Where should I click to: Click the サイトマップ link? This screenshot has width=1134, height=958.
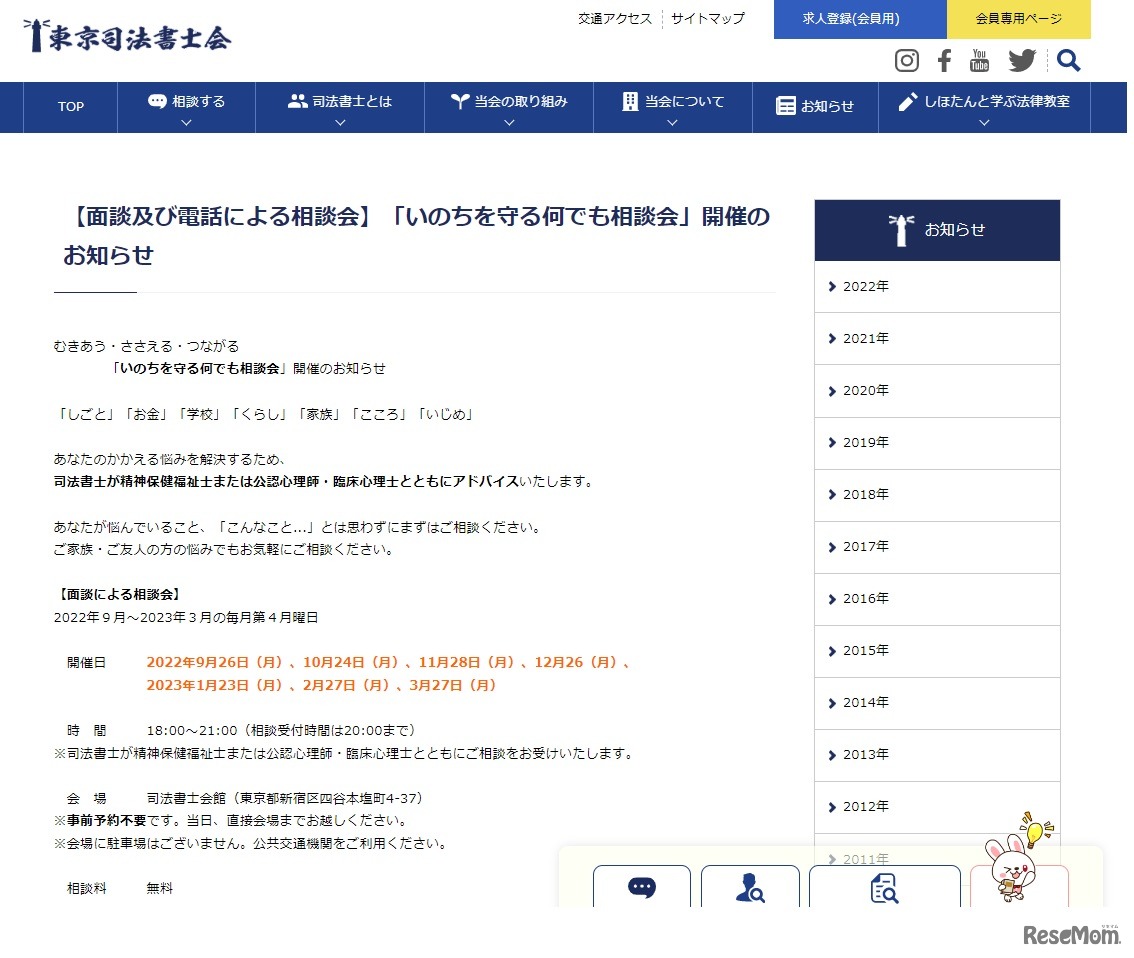click(x=708, y=18)
